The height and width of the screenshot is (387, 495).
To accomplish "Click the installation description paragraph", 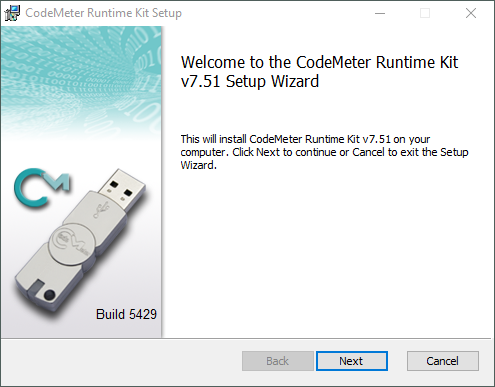I will (324, 152).
